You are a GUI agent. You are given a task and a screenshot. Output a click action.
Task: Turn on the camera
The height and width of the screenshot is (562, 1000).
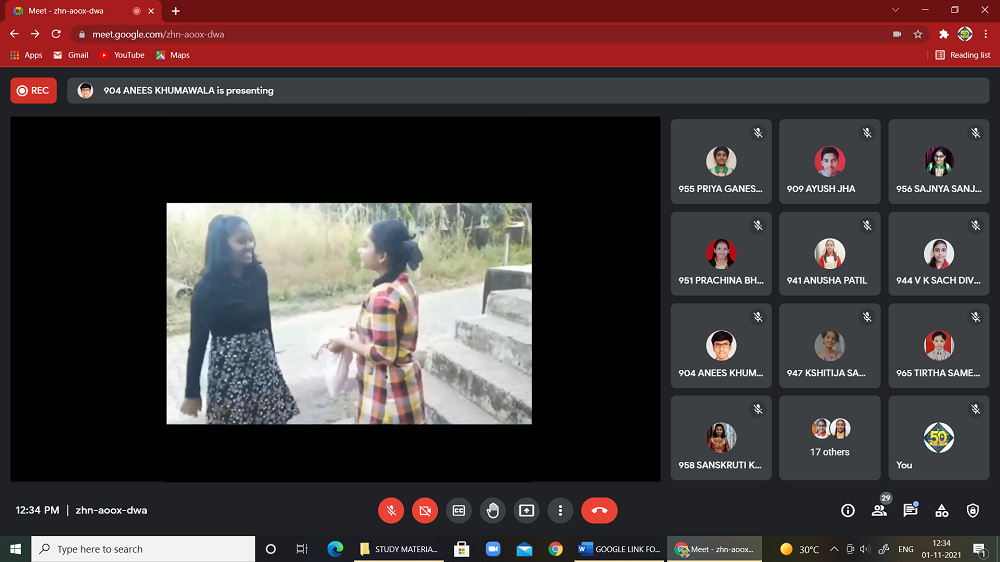point(425,510)
